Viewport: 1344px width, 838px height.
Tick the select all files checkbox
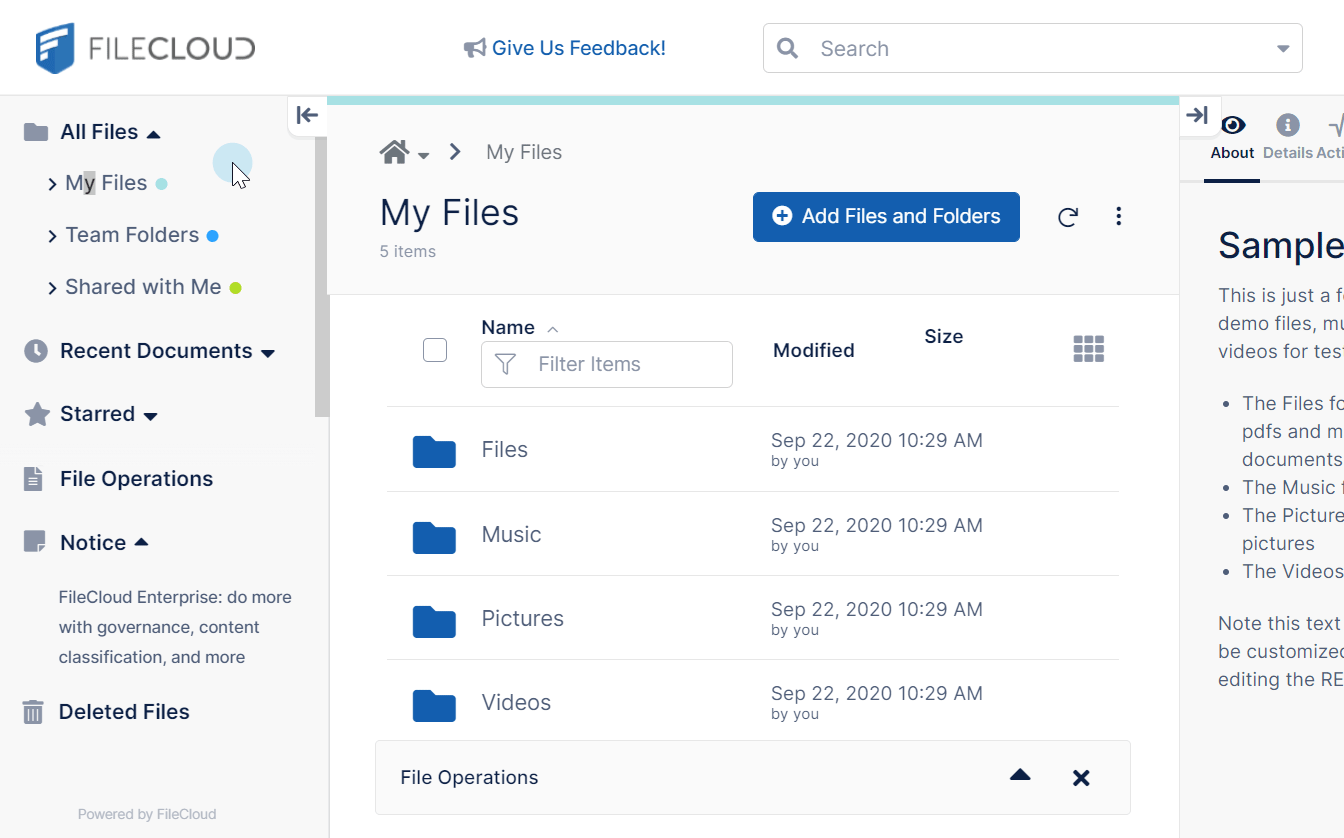435,350
